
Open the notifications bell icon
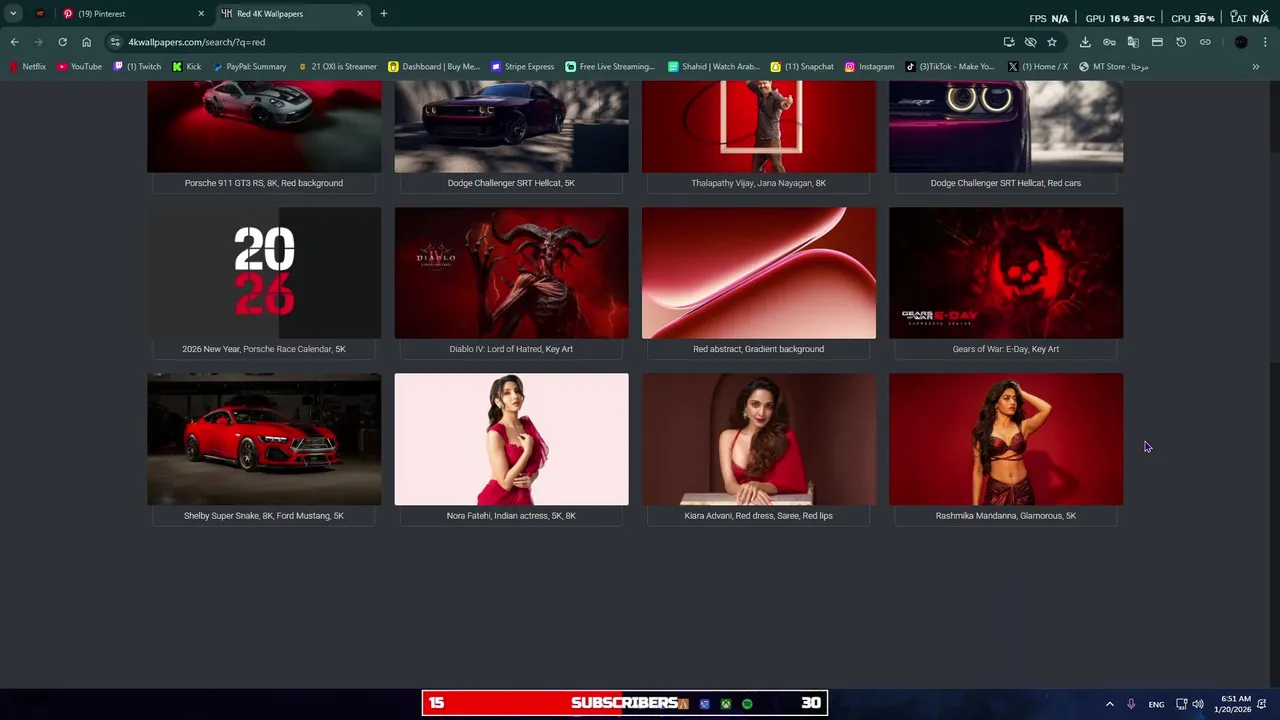pos(1263,704)
